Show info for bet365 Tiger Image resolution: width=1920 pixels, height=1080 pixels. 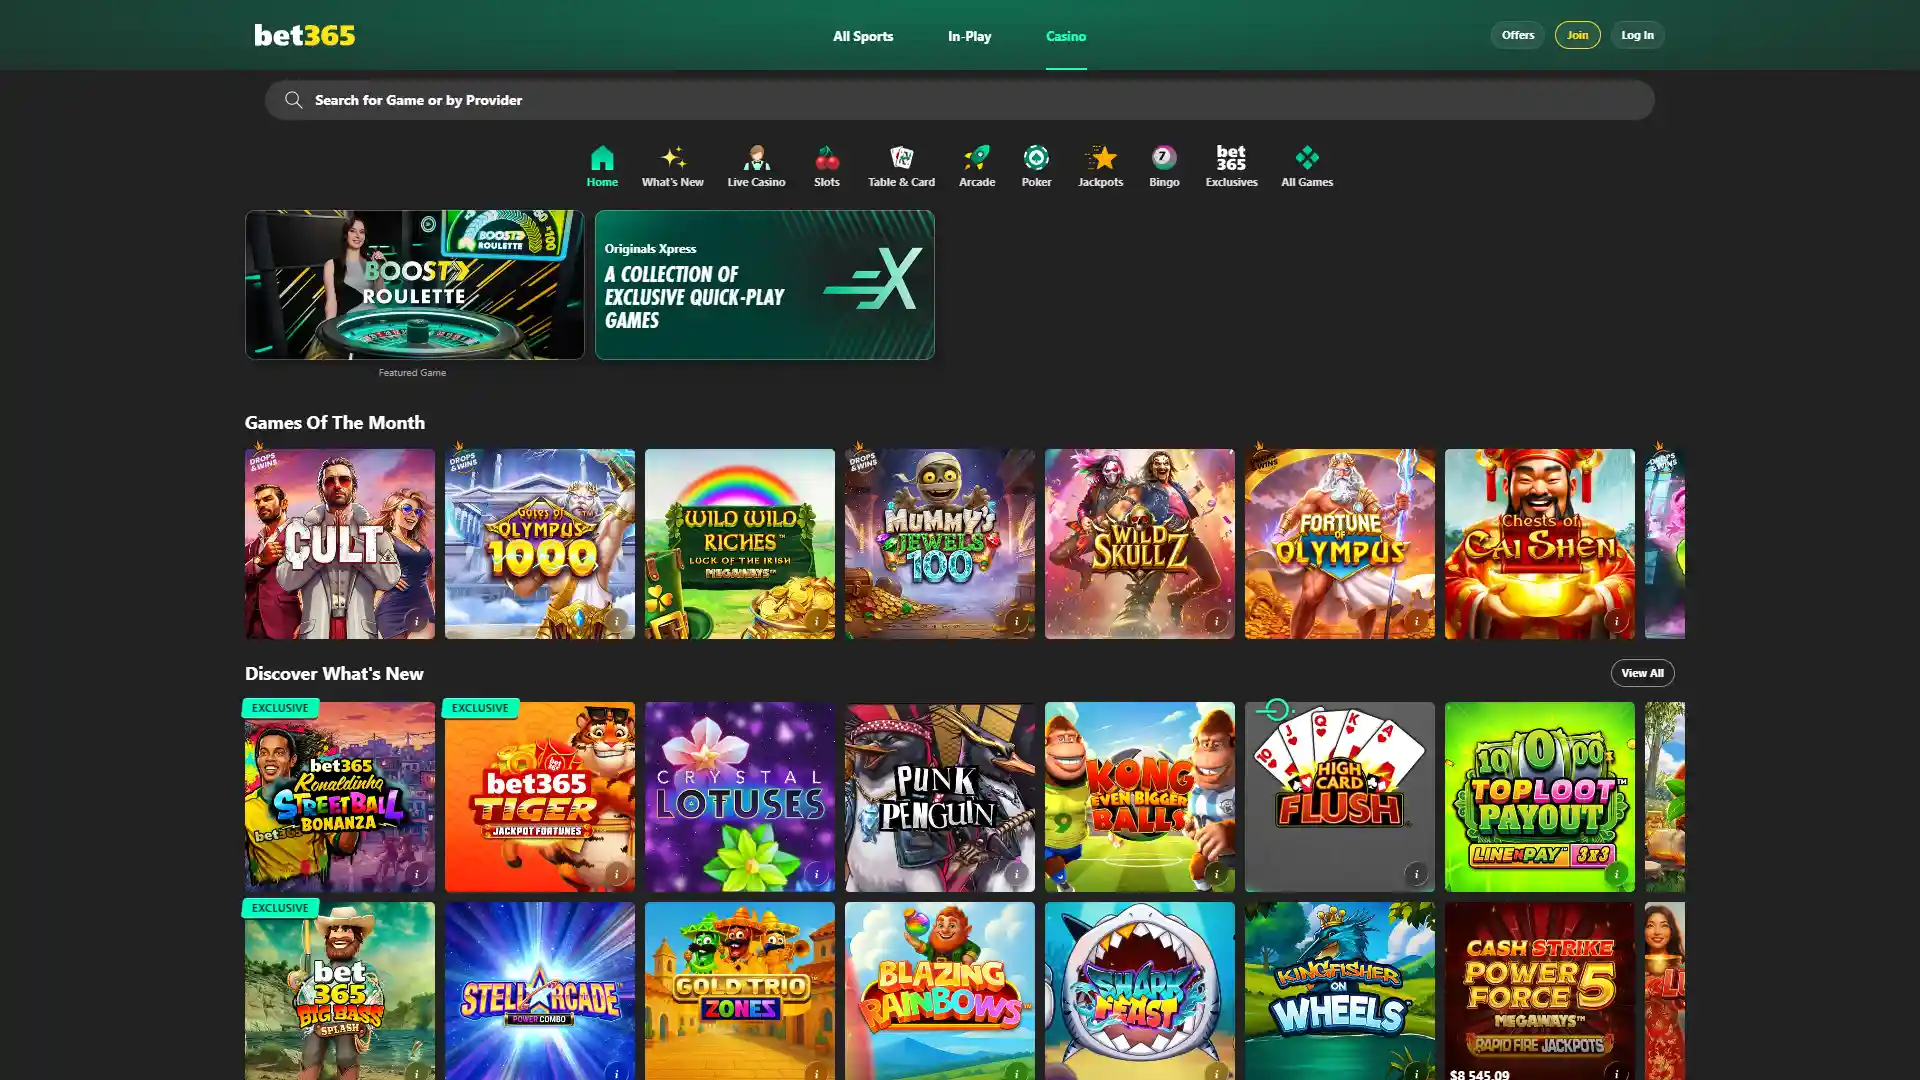[616, 874]
